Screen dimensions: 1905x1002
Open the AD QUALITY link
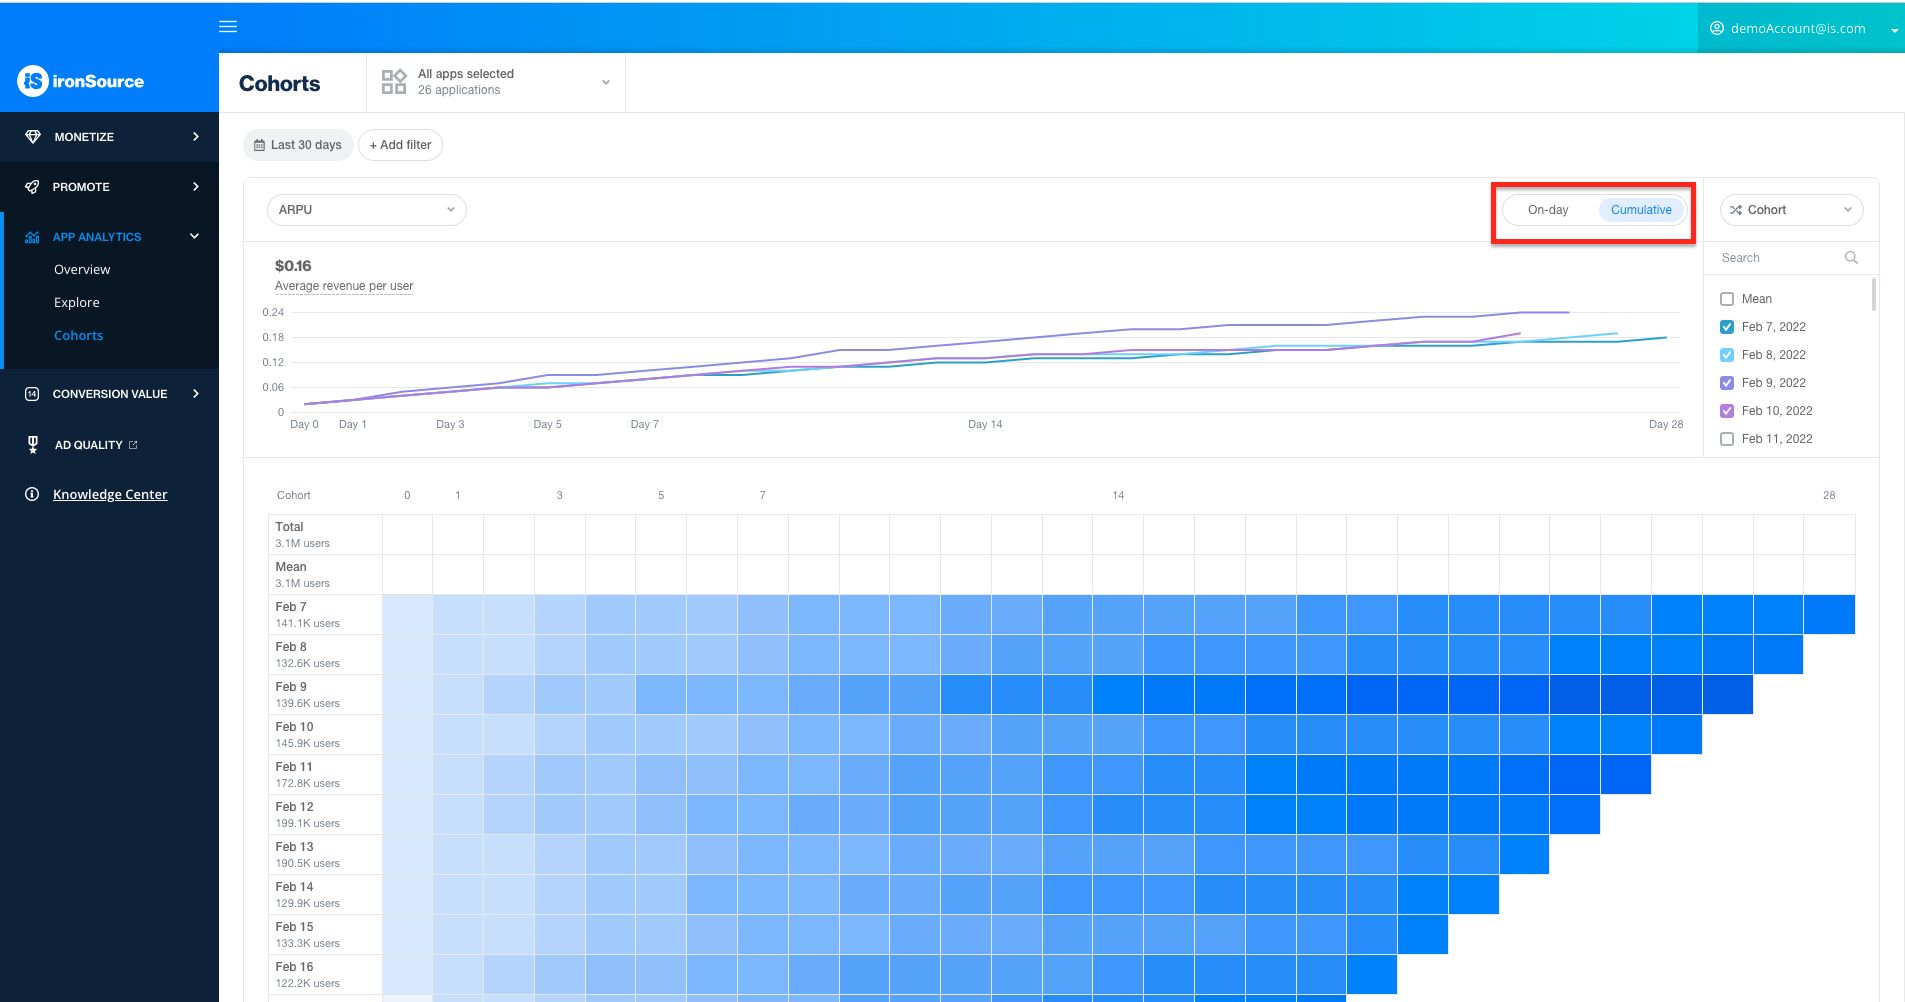point(88,445)
